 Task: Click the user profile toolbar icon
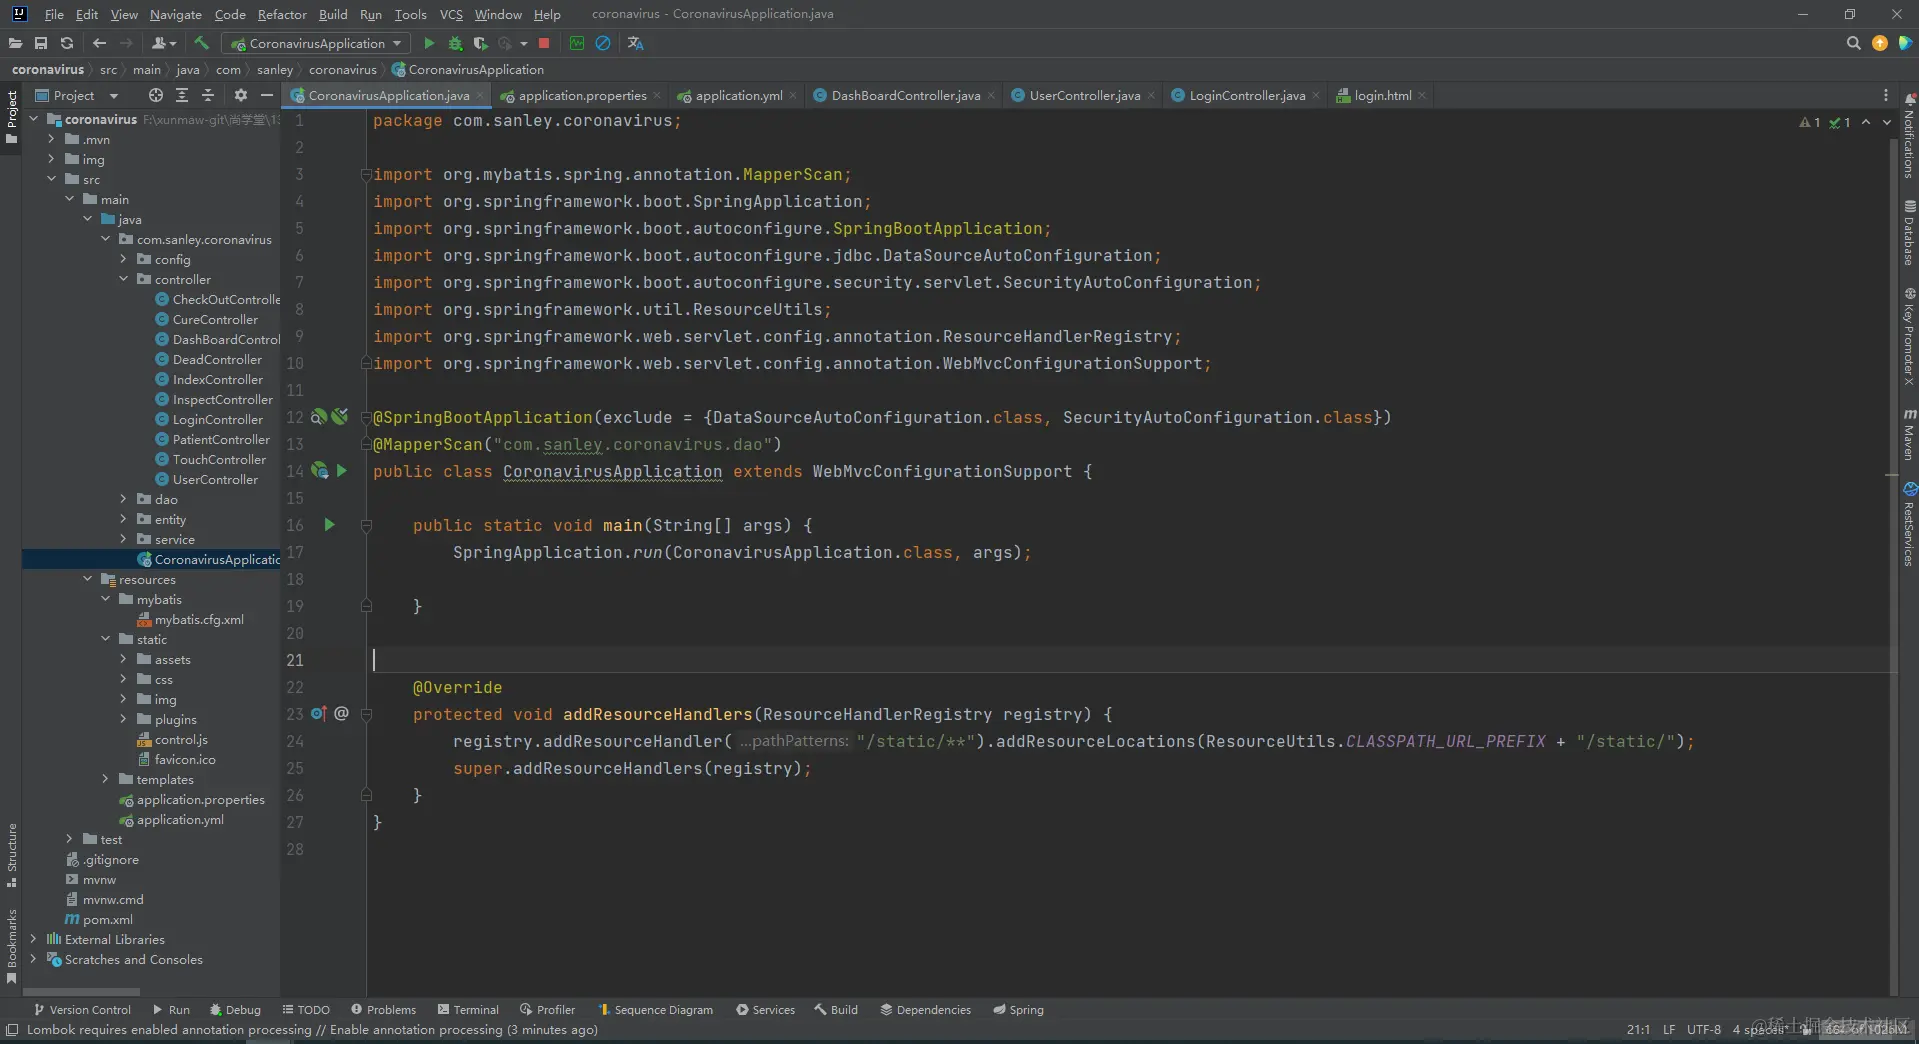[x=163, y=43]
